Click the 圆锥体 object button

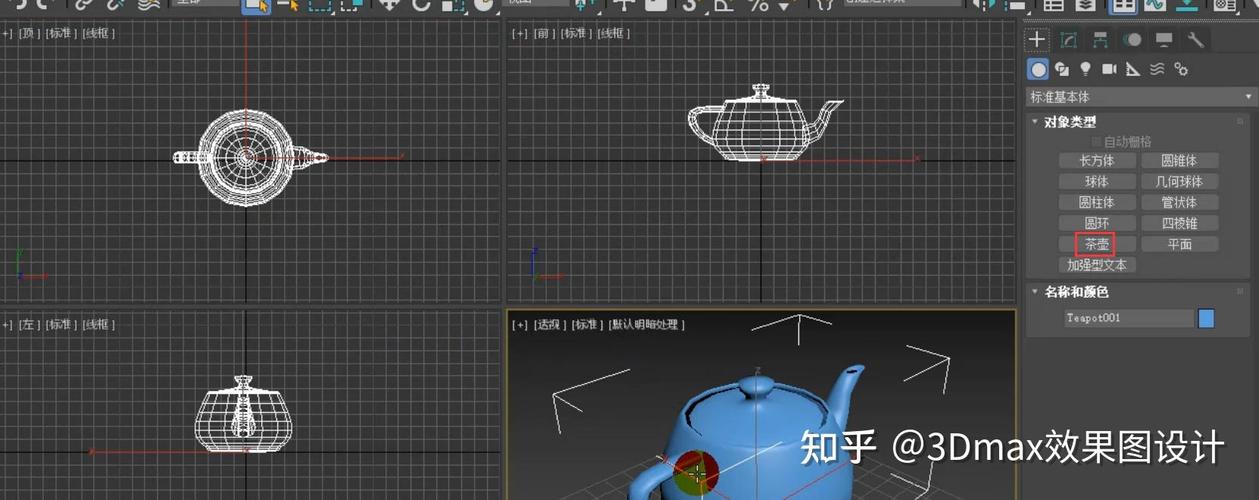click(x=1179, y=161)
